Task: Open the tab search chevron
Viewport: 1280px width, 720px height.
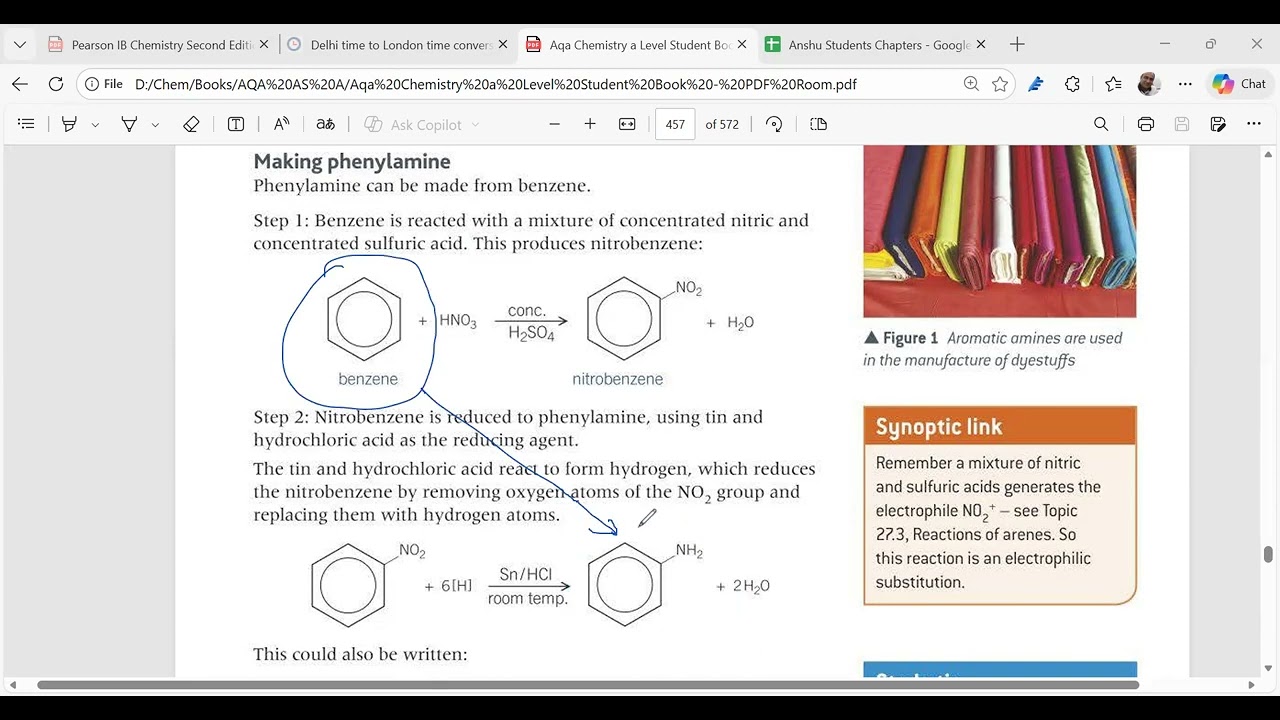Action: pyautogui.click(x=20, y=44)
